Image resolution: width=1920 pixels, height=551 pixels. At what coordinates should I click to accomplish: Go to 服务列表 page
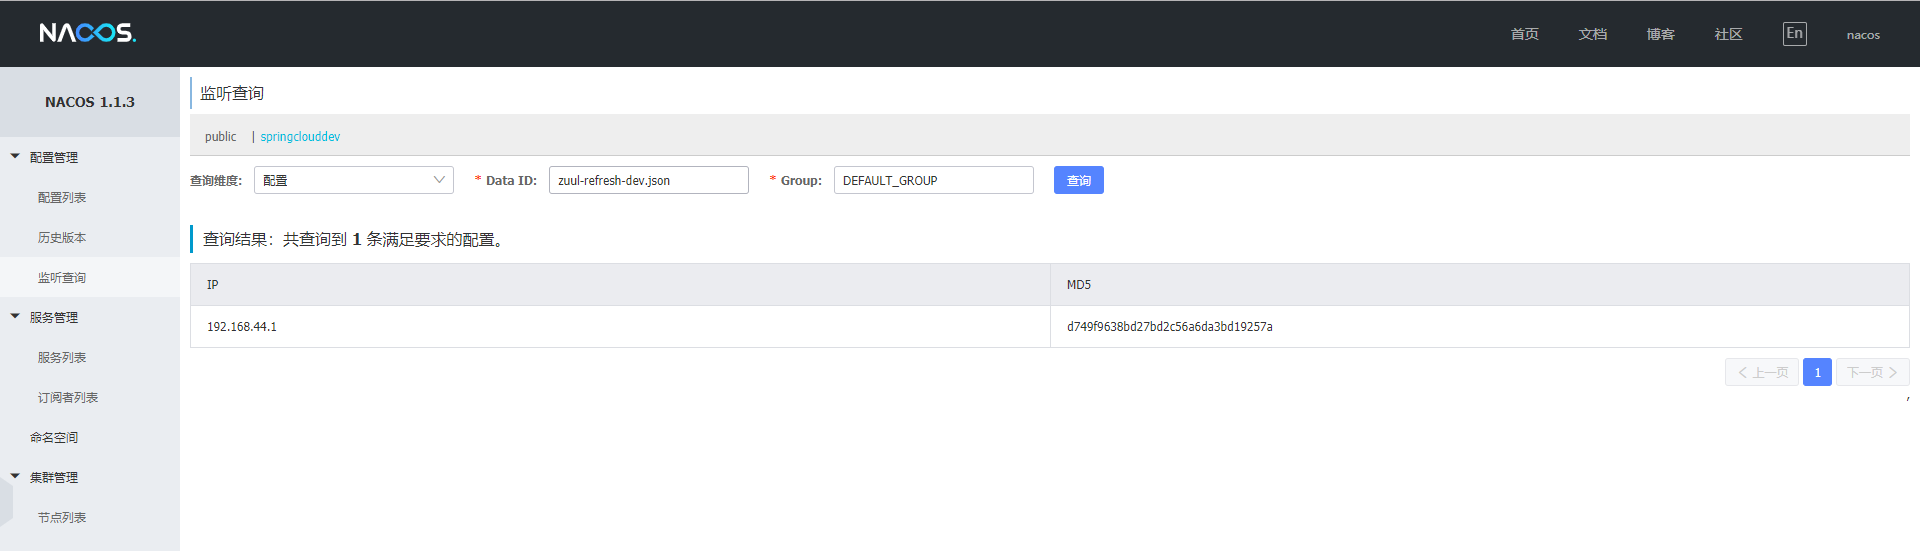pos(62,358)
